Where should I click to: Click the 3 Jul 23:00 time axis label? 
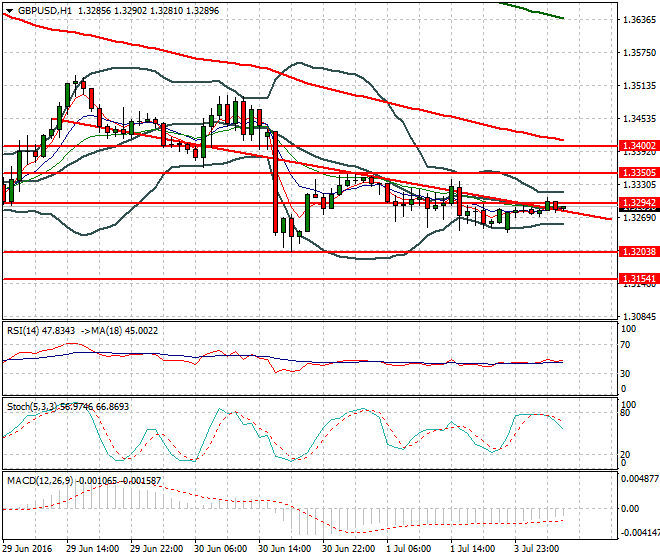pos(537,549)
